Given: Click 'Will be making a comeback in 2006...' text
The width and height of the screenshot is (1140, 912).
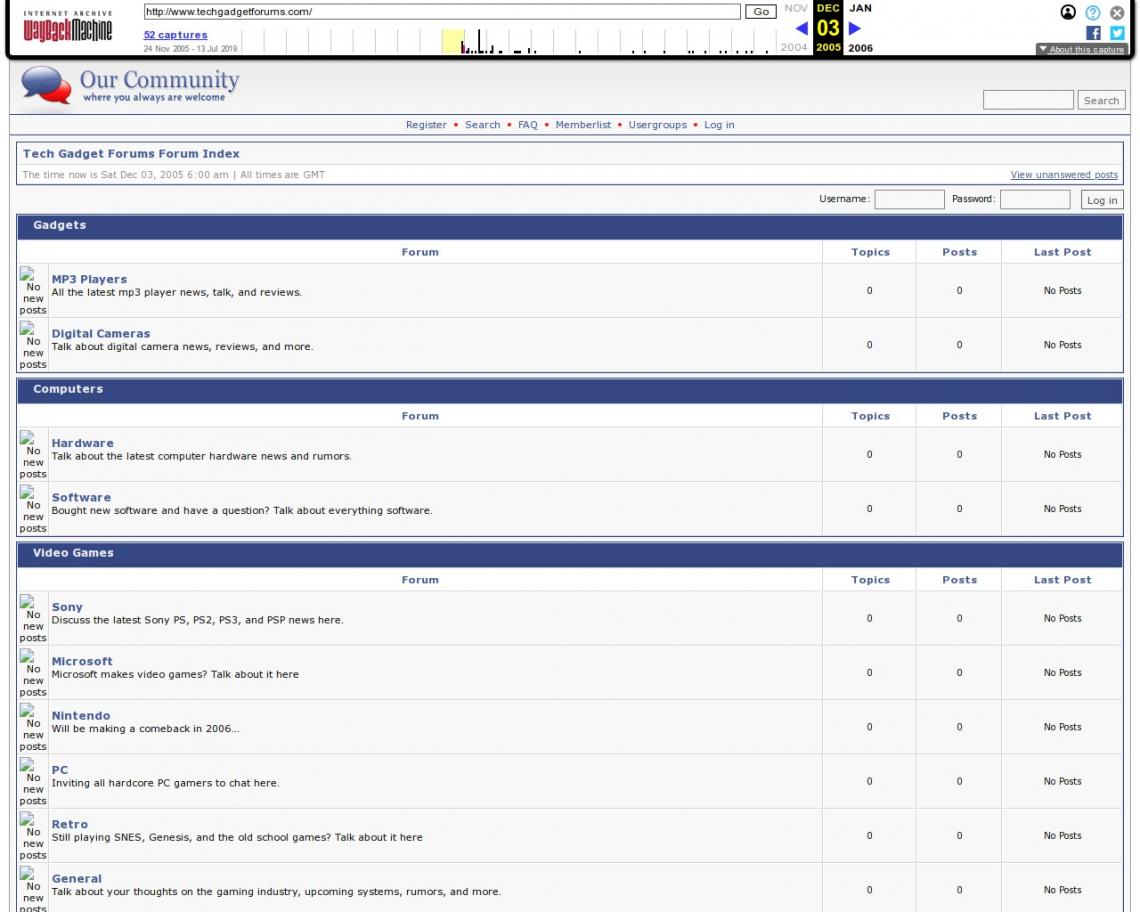Looking at the screenshot, I should 145,729.
